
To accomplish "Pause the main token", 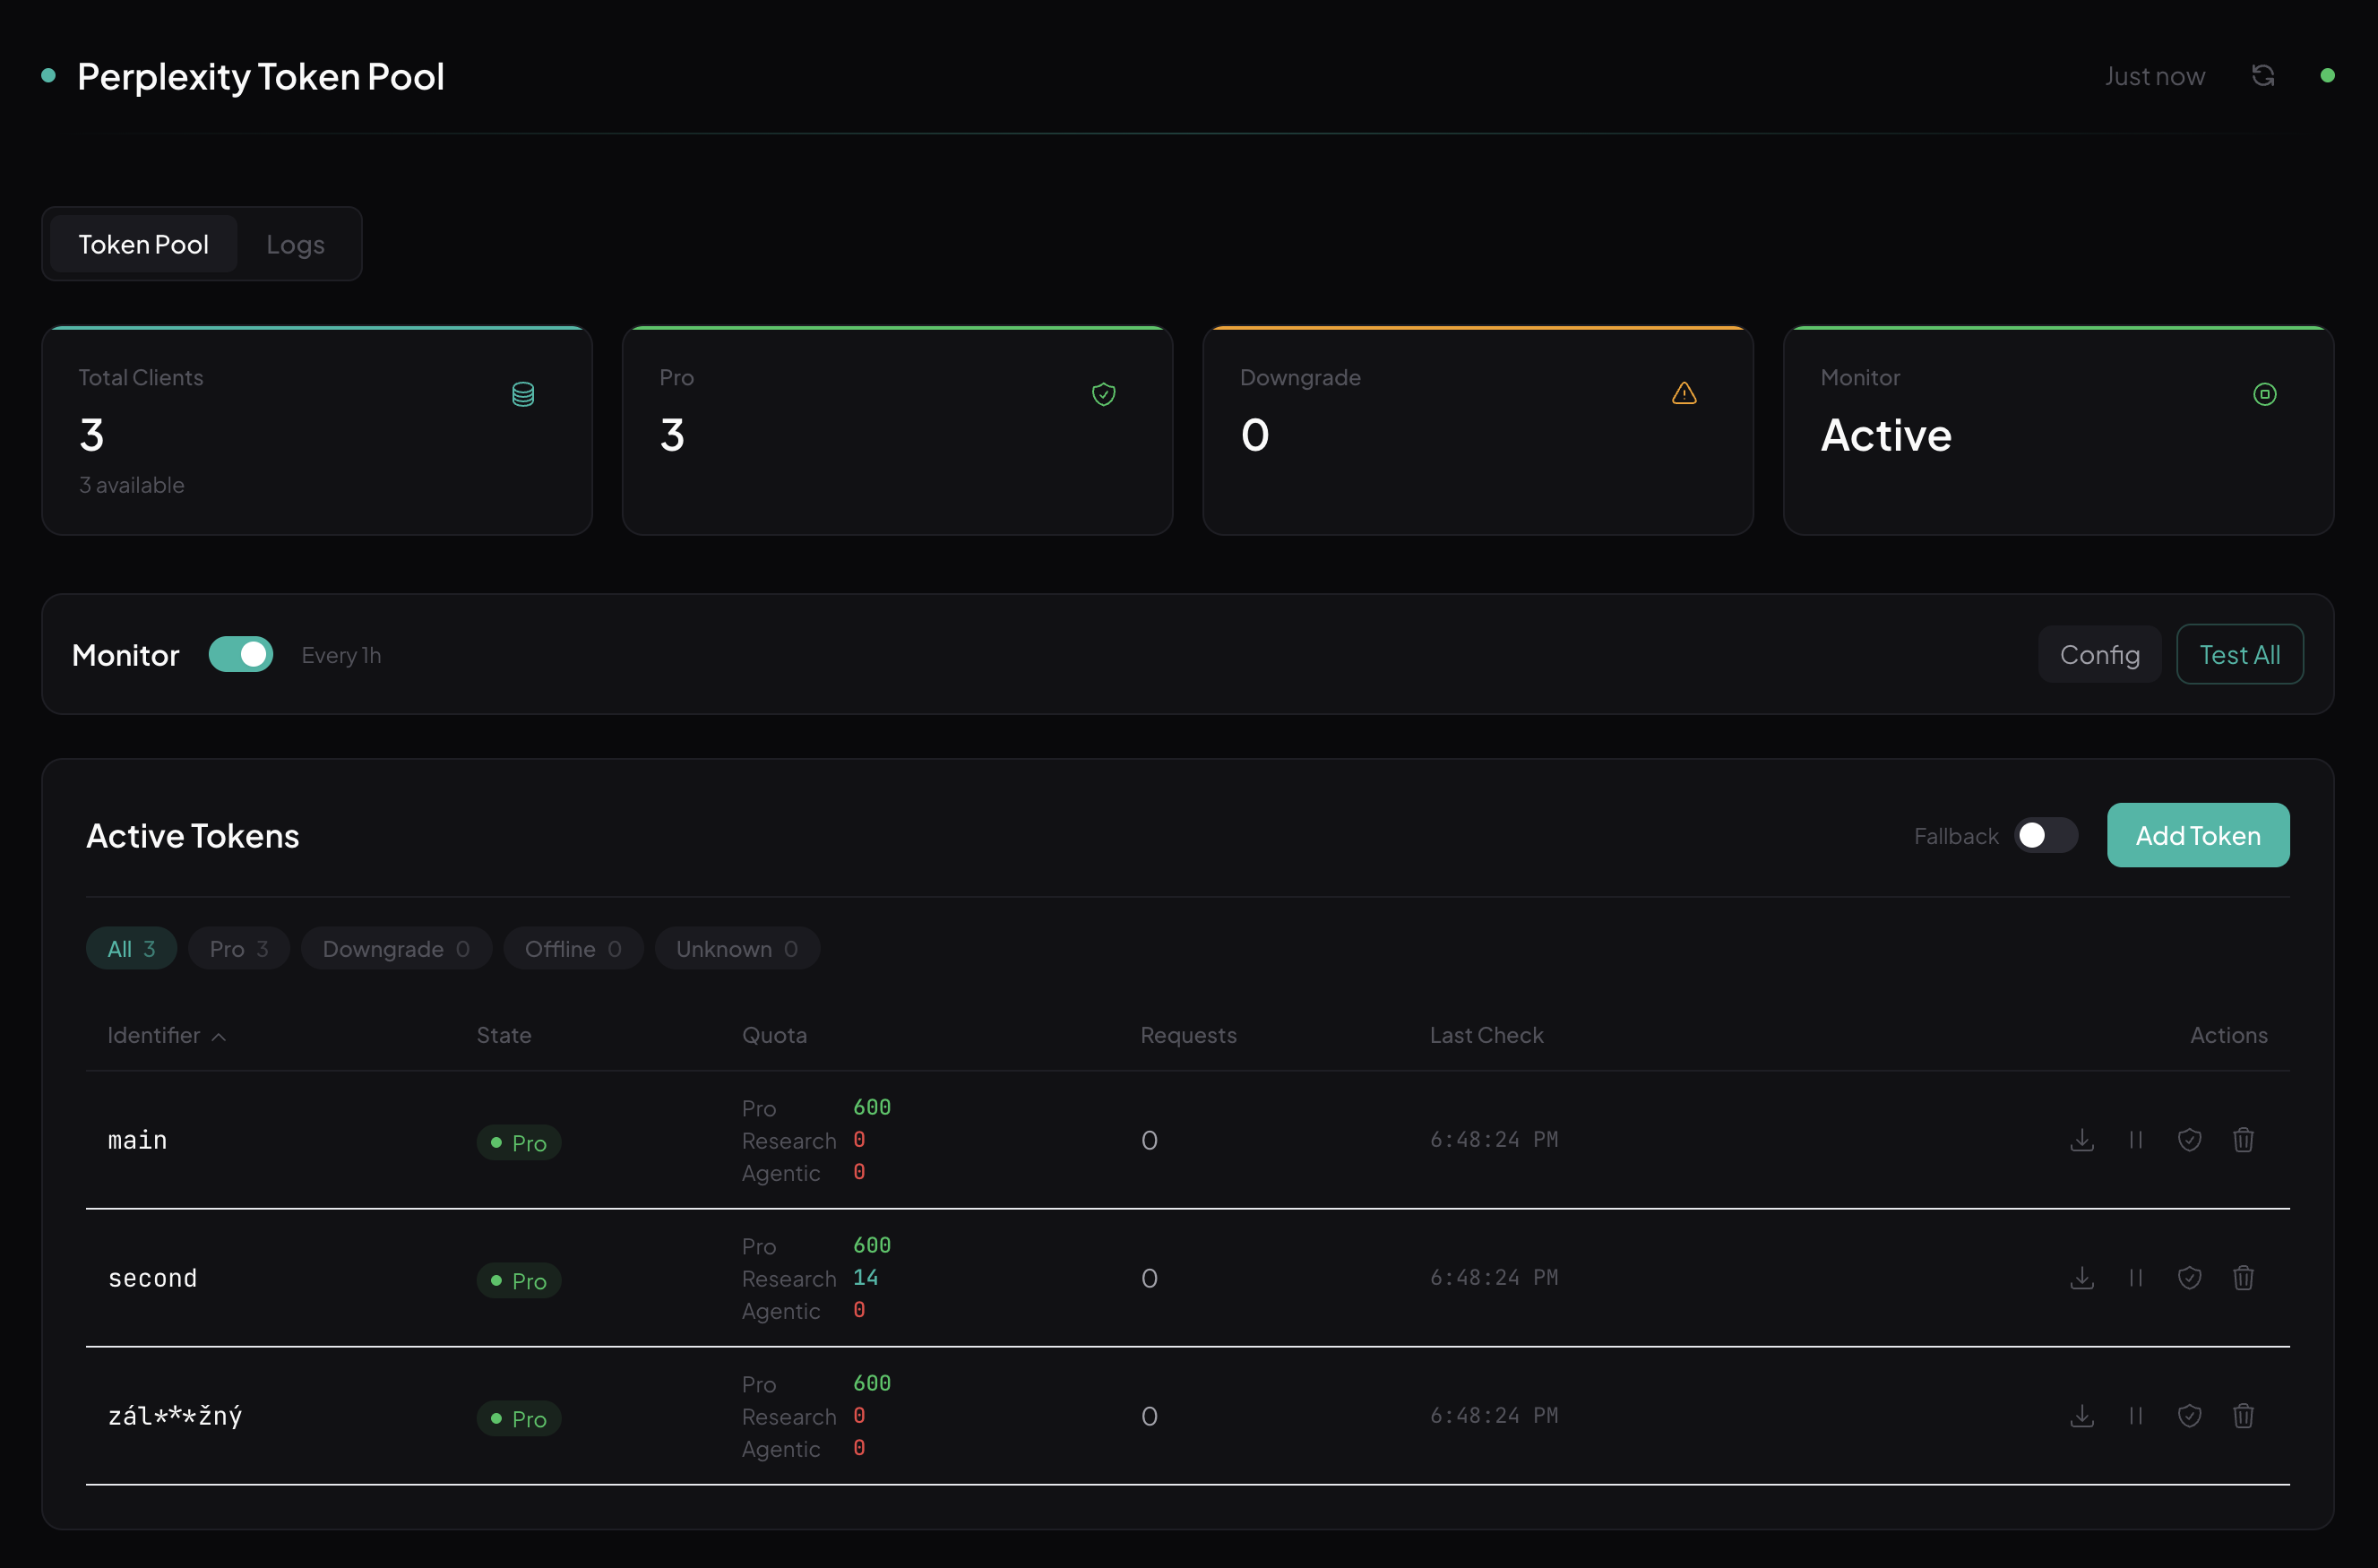I will click(x=2136, y=1140).
